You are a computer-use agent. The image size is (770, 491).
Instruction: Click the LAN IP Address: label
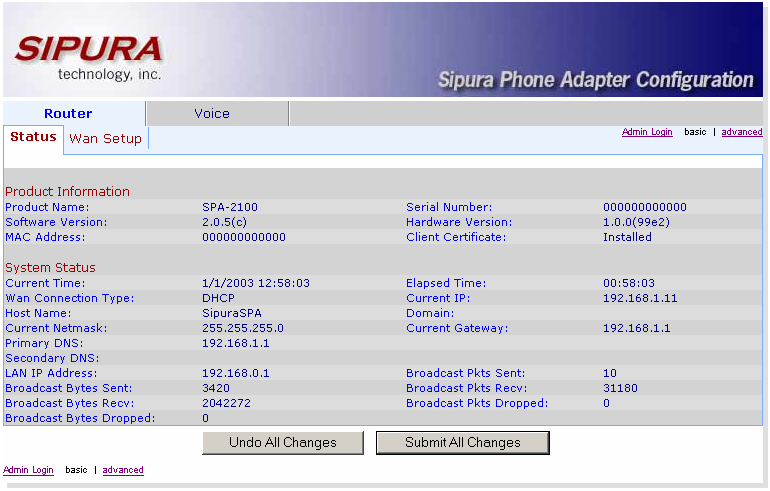[51, 373]
